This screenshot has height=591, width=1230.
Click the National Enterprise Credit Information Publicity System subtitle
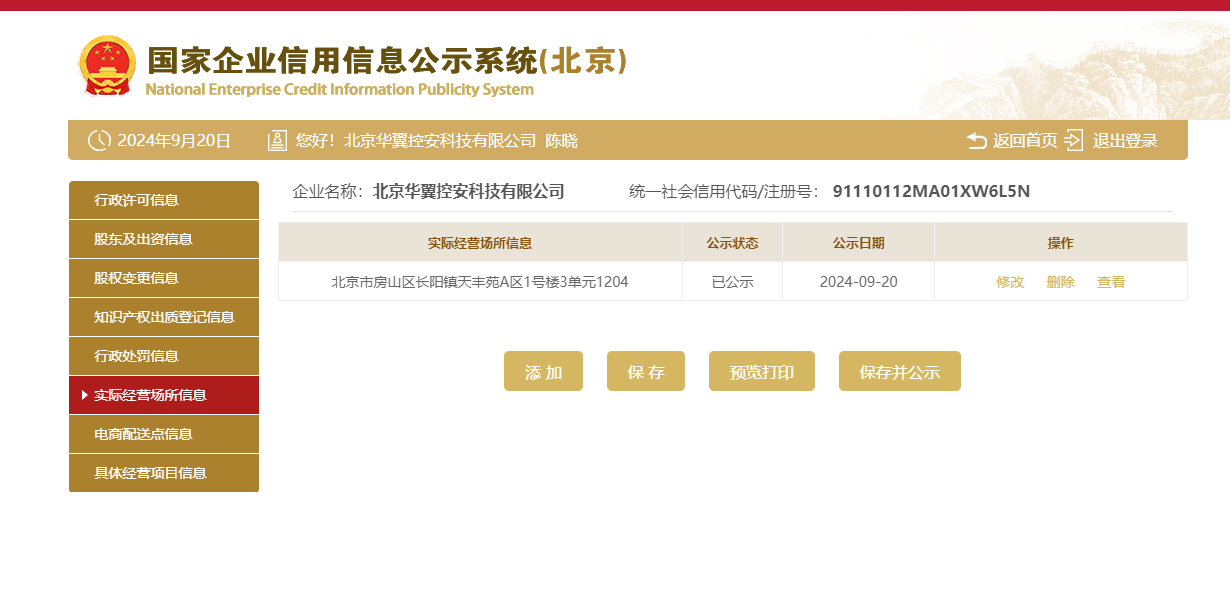pos(340,90)
